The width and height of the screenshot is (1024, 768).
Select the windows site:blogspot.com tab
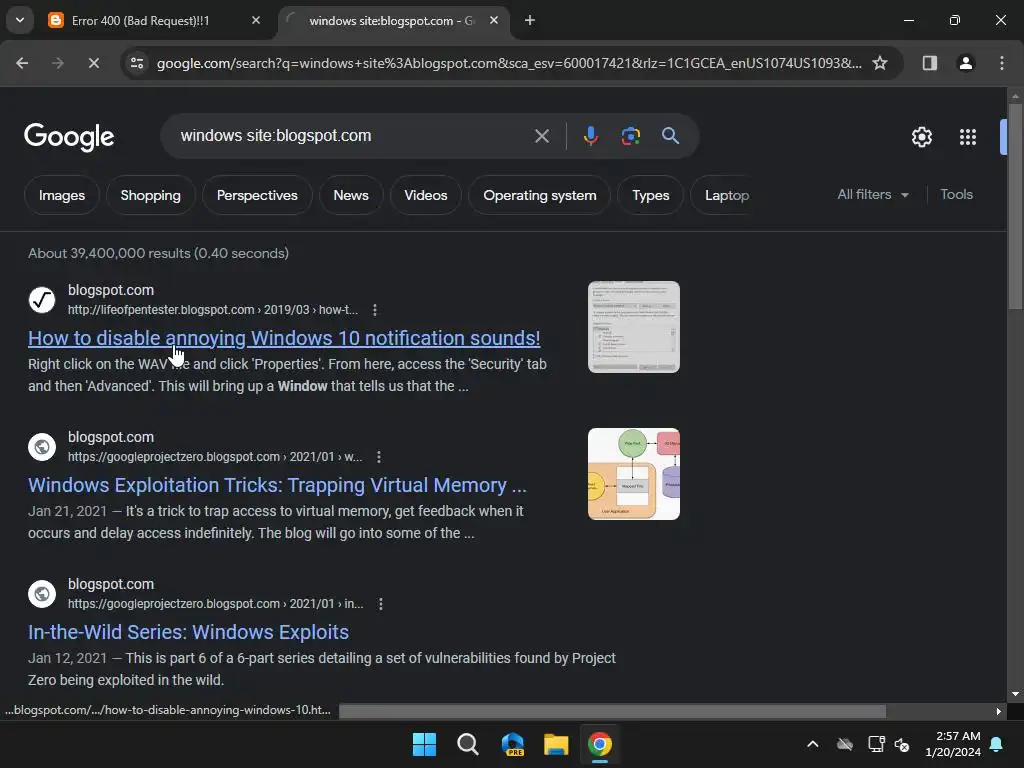point(392,21)
